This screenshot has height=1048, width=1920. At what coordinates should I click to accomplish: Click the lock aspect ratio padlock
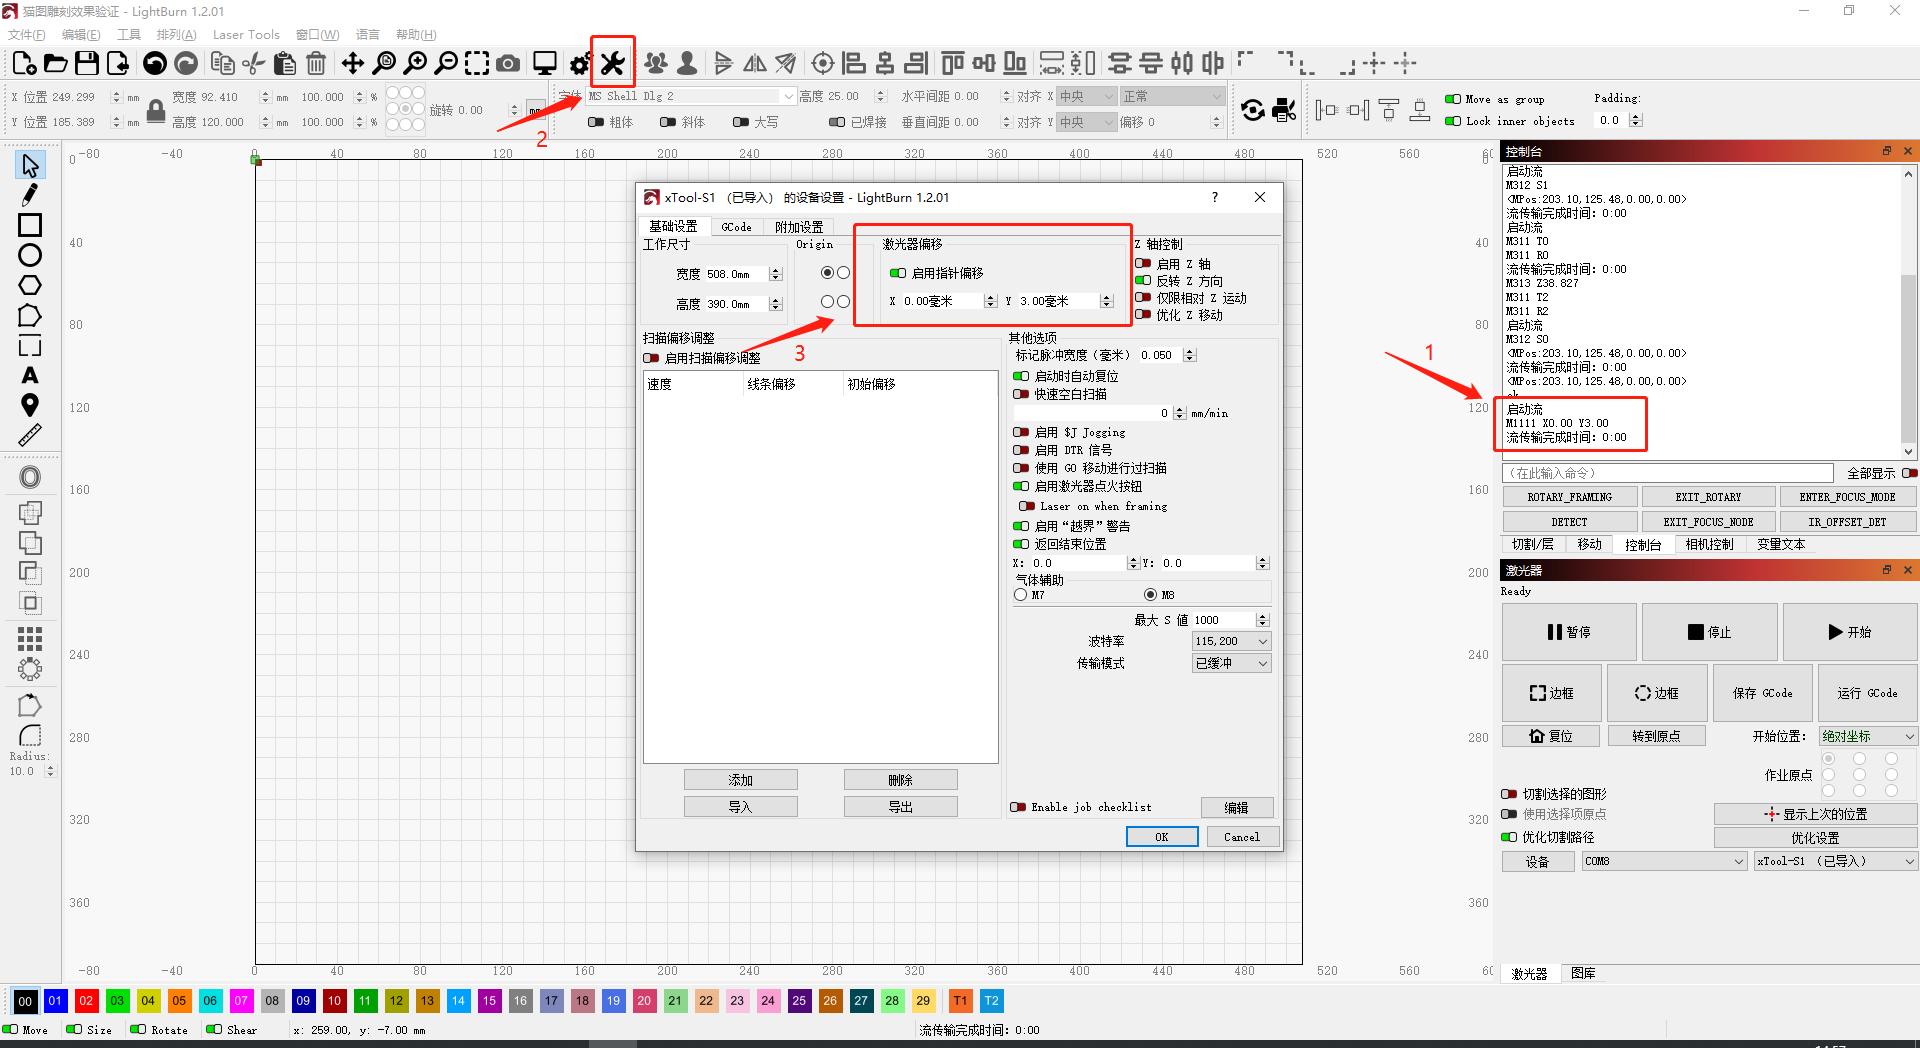point(156,110)
